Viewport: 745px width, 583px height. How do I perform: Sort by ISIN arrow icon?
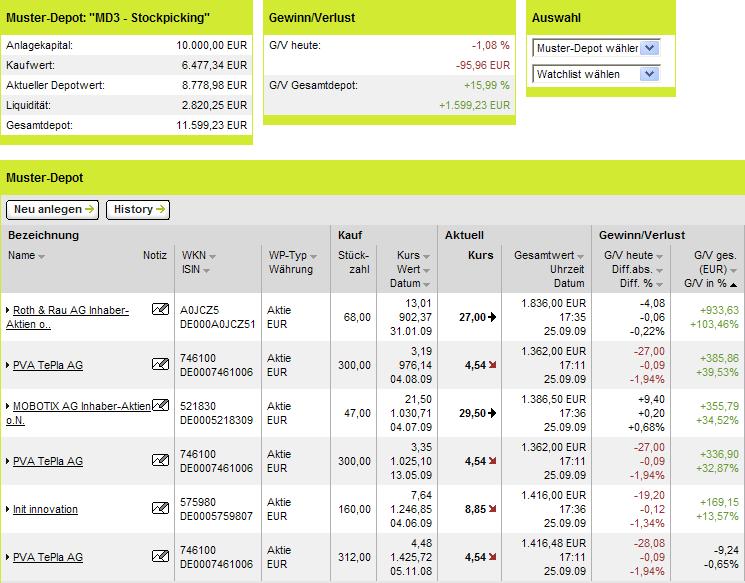click(206, 270)
